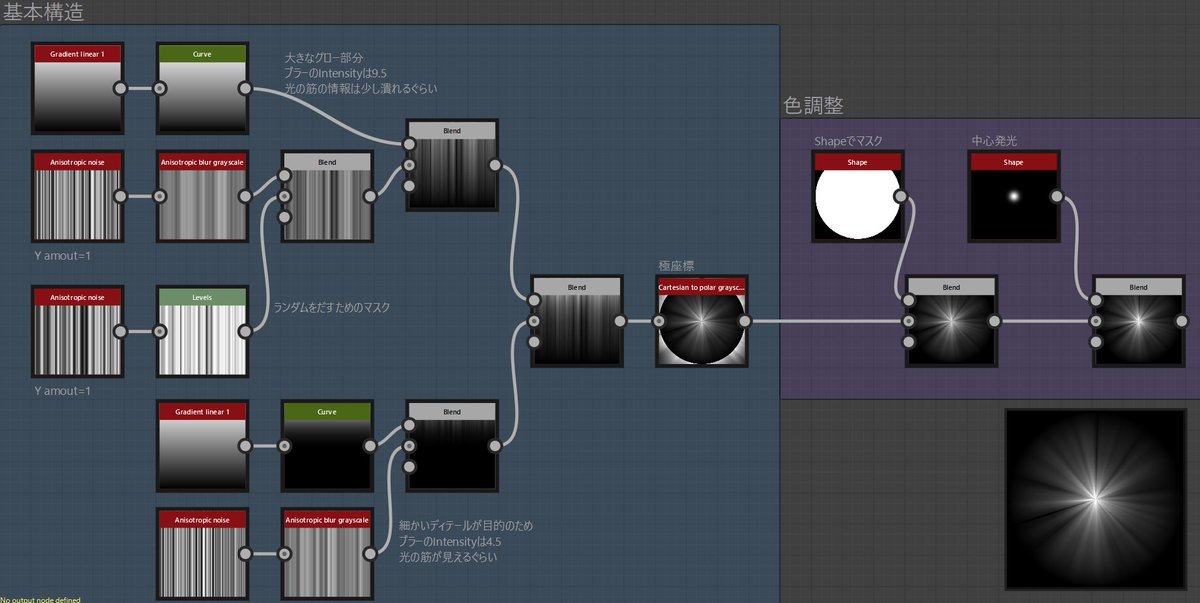This screenshot has height=603, width=1200.
Task: Select the Gradient linear 1 node beside green-header Curve showing gray gradient
Action: point(78,88)
